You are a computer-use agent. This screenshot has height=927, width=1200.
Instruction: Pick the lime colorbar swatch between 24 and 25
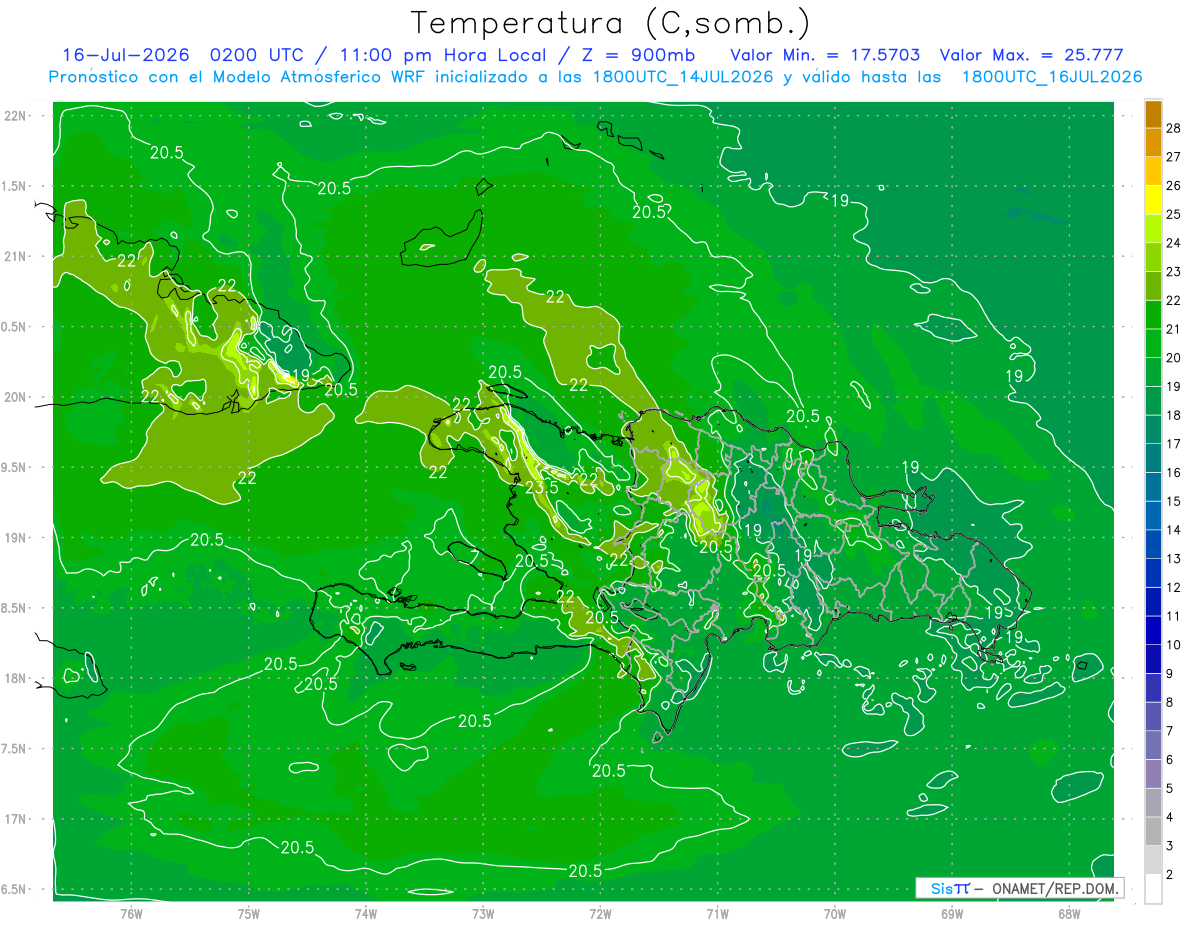point(1153,228)
